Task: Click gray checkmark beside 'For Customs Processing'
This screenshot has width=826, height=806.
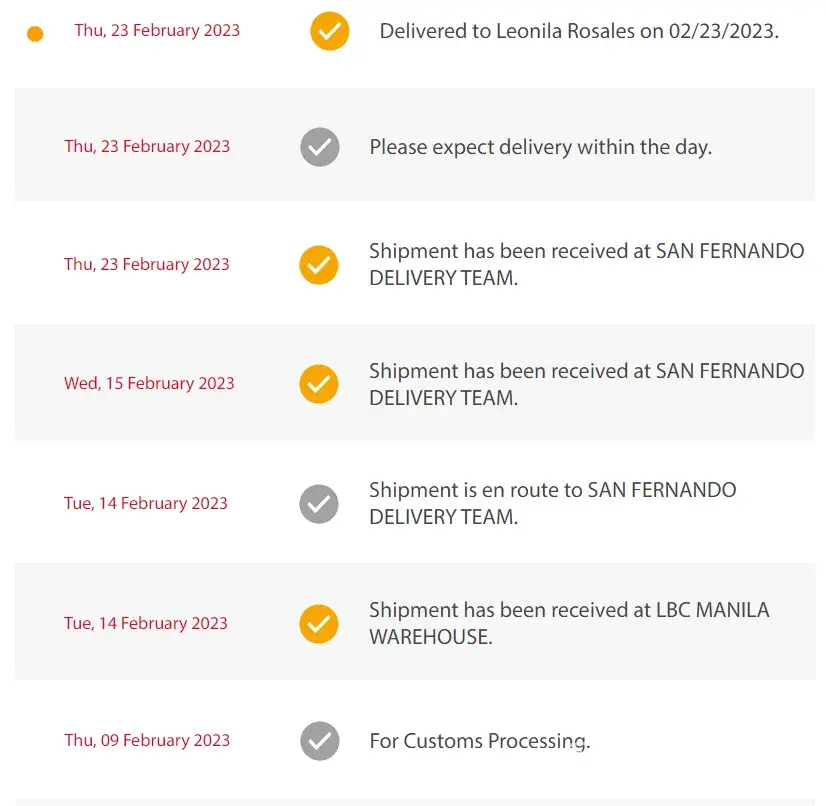Action: point(319,741)
